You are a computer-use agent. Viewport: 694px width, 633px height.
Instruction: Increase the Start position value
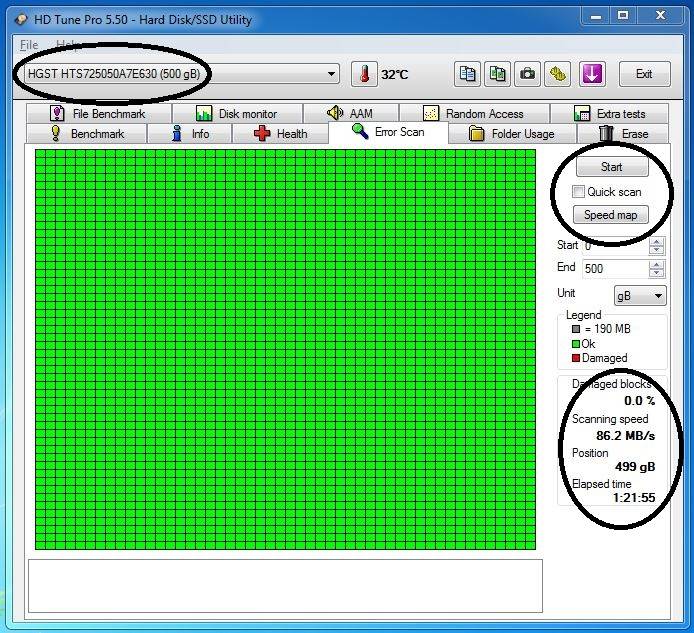pyautogui.click(x=656, y=242)
